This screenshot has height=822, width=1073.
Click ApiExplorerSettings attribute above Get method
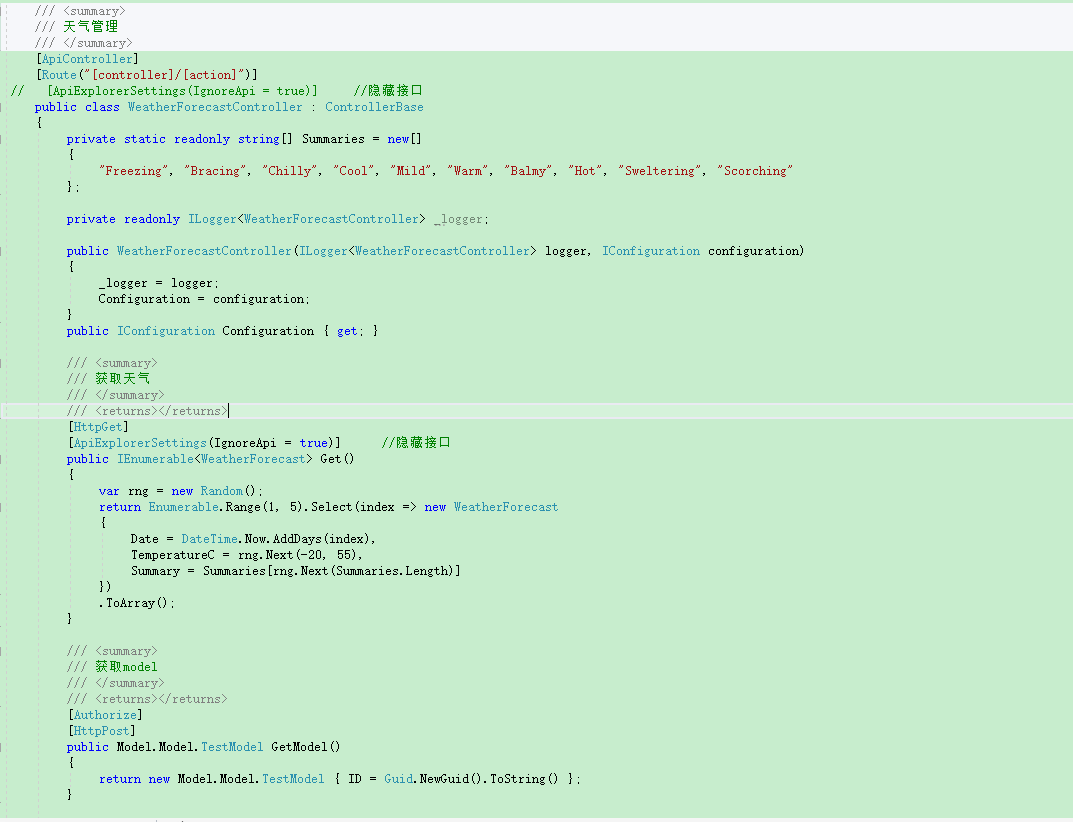[140, 443]
